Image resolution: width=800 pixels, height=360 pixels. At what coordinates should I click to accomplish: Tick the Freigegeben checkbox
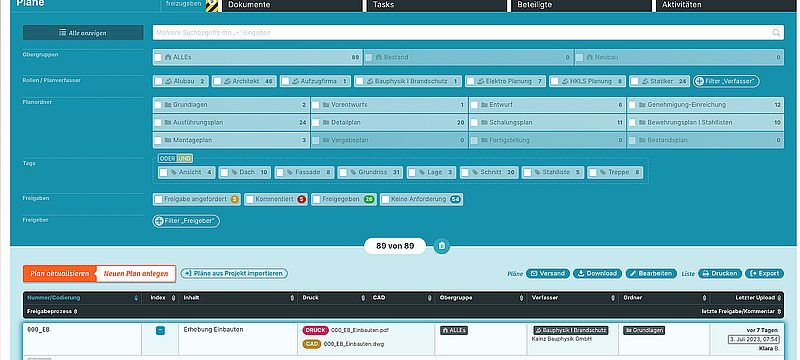click(317, 199)
